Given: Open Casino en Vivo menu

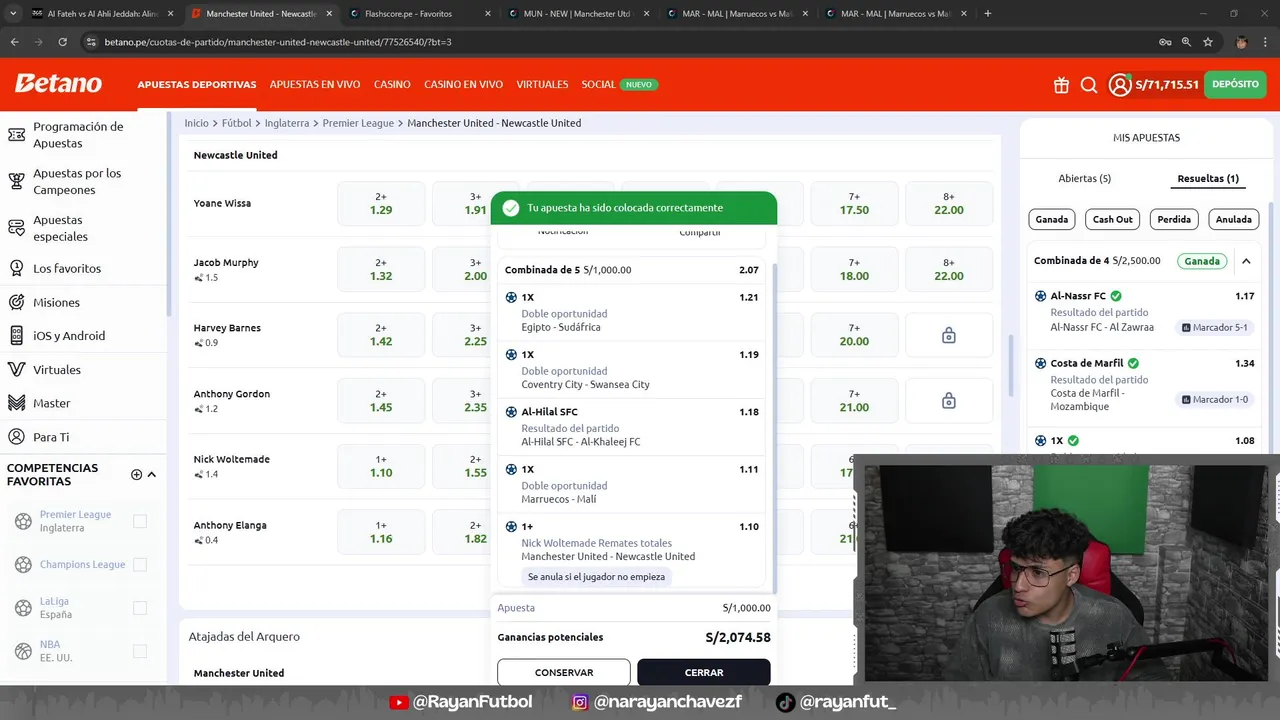Looking at the screenshot, I should [x=463, y=85].
